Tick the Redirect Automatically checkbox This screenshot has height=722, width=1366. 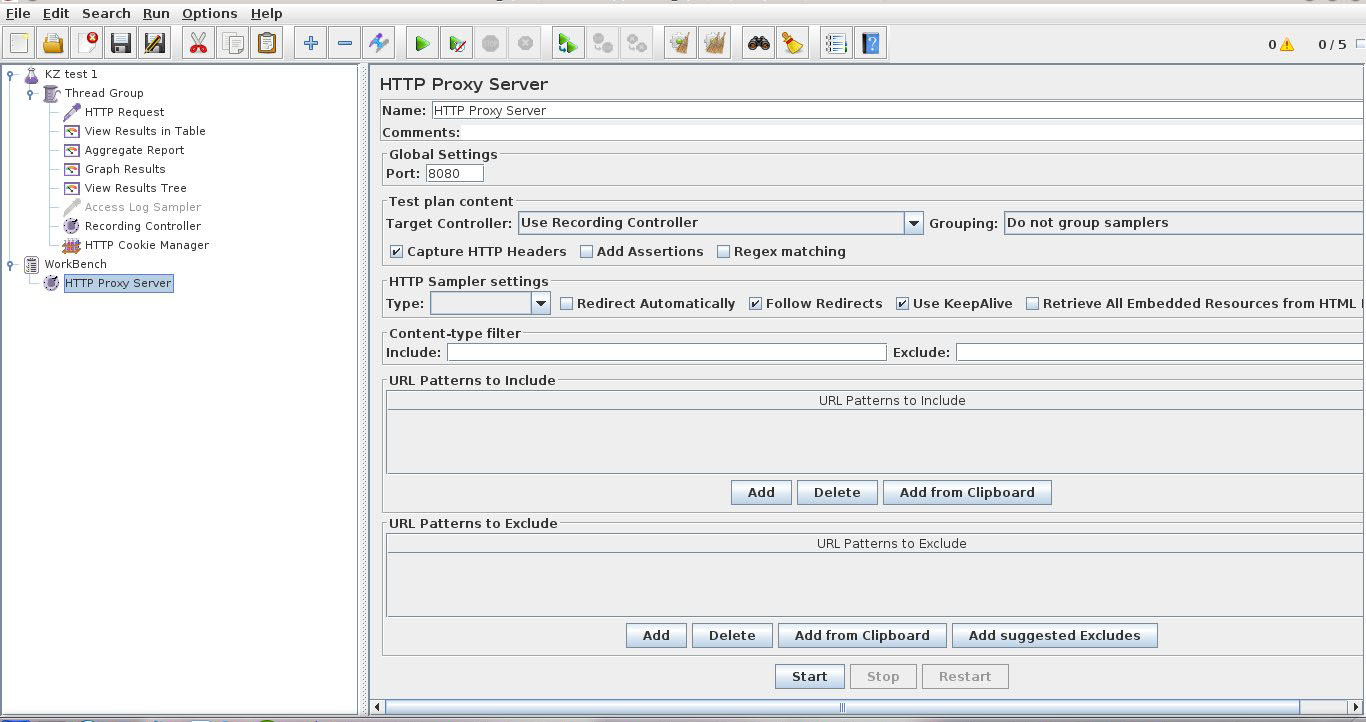(567, 304)
